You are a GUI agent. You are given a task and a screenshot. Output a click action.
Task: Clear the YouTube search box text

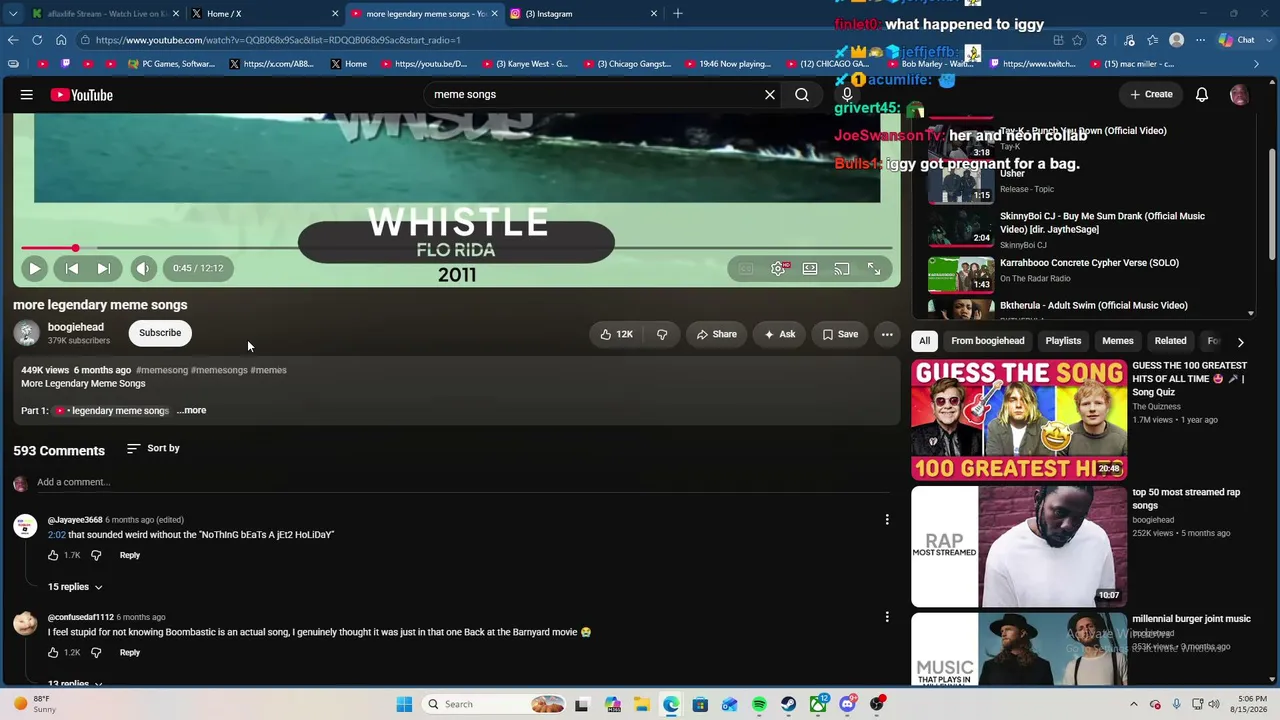tap(770, 95)
